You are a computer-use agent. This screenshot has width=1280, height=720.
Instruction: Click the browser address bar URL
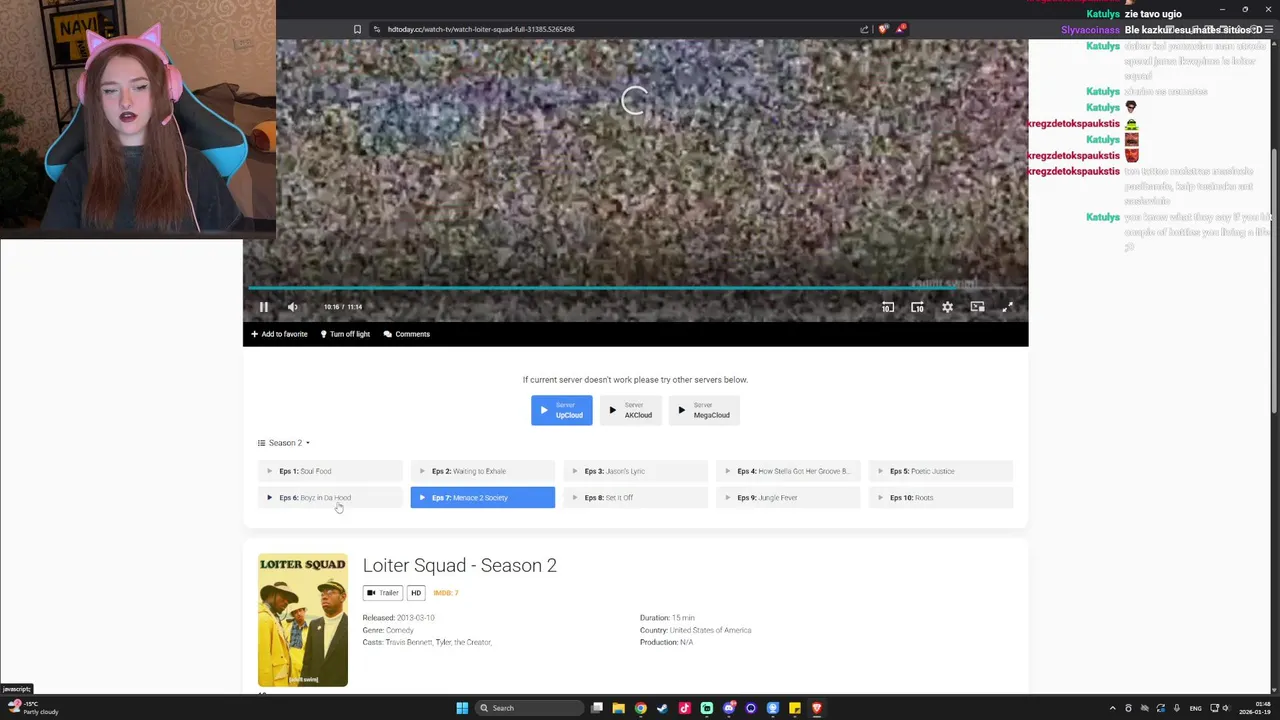pos(481,29)
